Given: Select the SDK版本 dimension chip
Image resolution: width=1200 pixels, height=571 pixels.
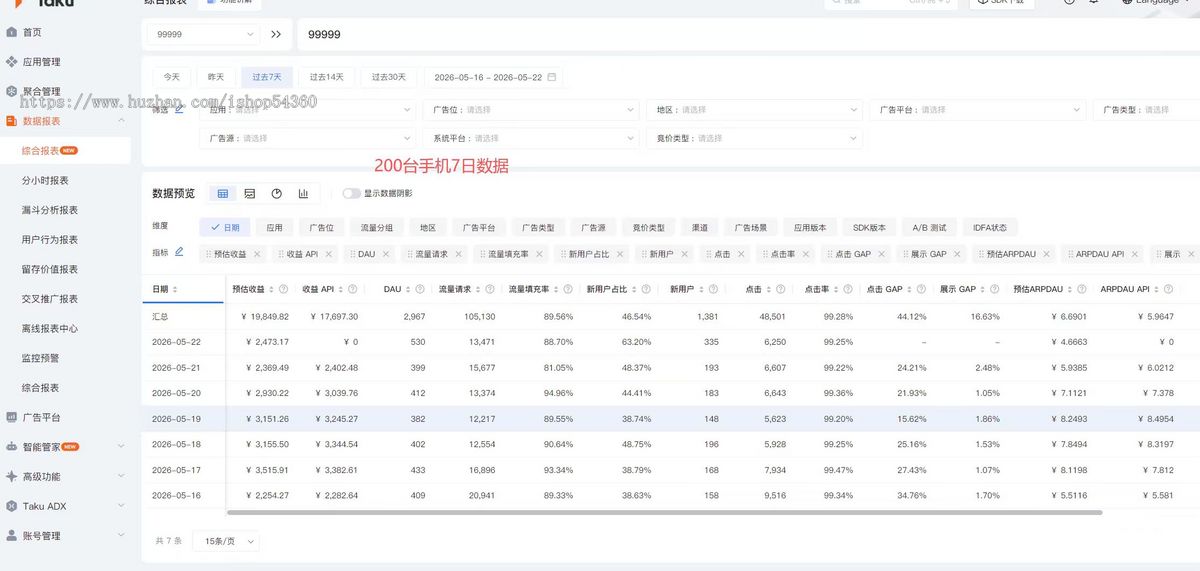Looking at the screenshot, I should [x=869, y=227].
